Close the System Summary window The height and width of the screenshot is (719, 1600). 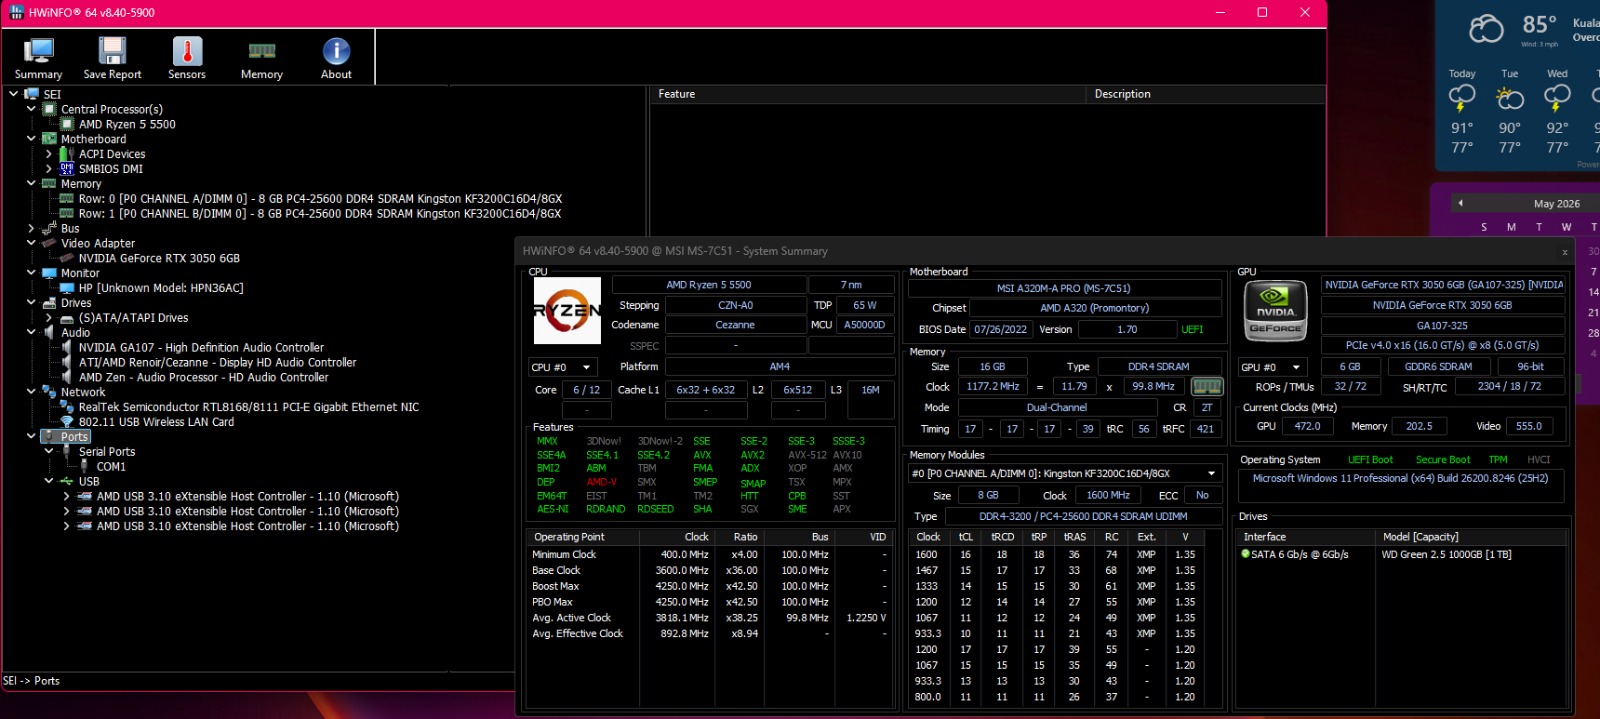[1565, 252]
